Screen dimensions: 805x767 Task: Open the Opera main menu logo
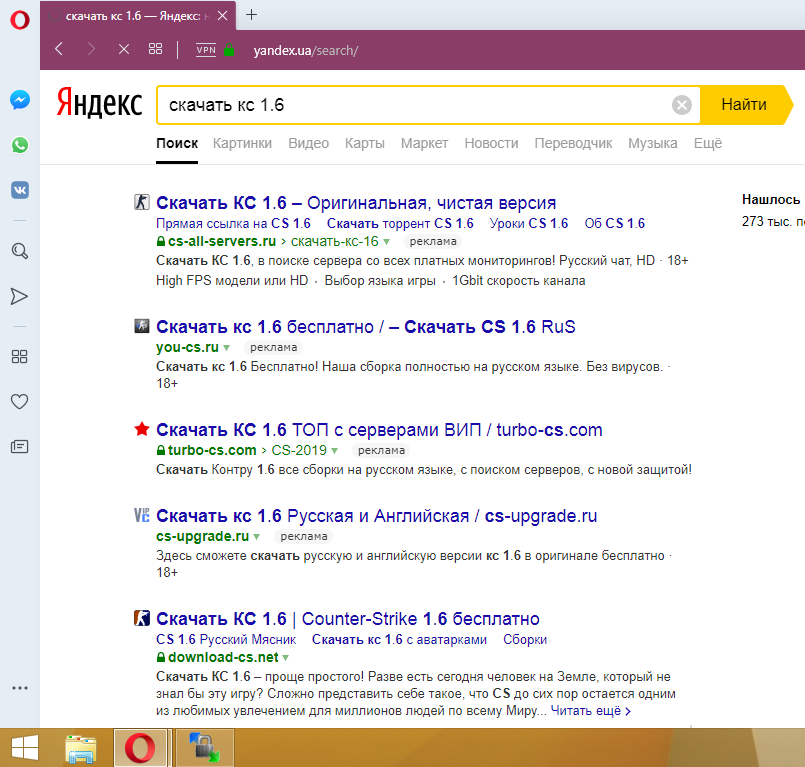[x=20, y=20]
